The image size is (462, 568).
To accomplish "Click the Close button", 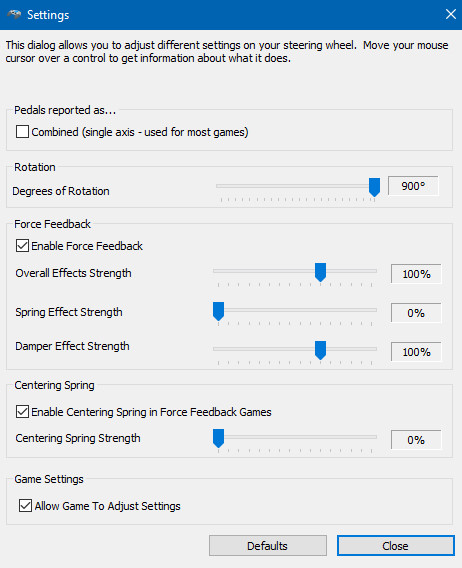I will point(396,546).
